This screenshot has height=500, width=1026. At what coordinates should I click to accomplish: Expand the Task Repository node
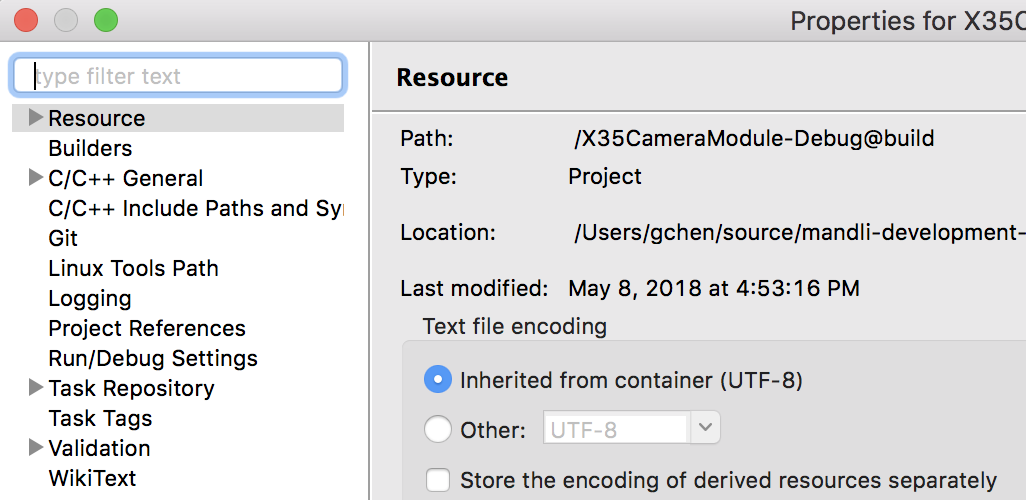36,388
